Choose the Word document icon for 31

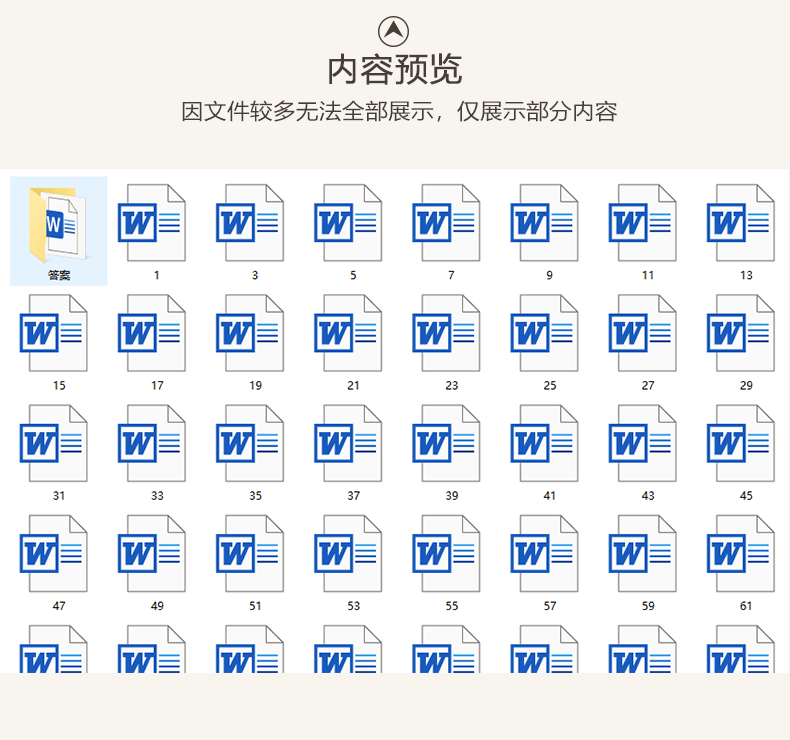click(53, 443)
